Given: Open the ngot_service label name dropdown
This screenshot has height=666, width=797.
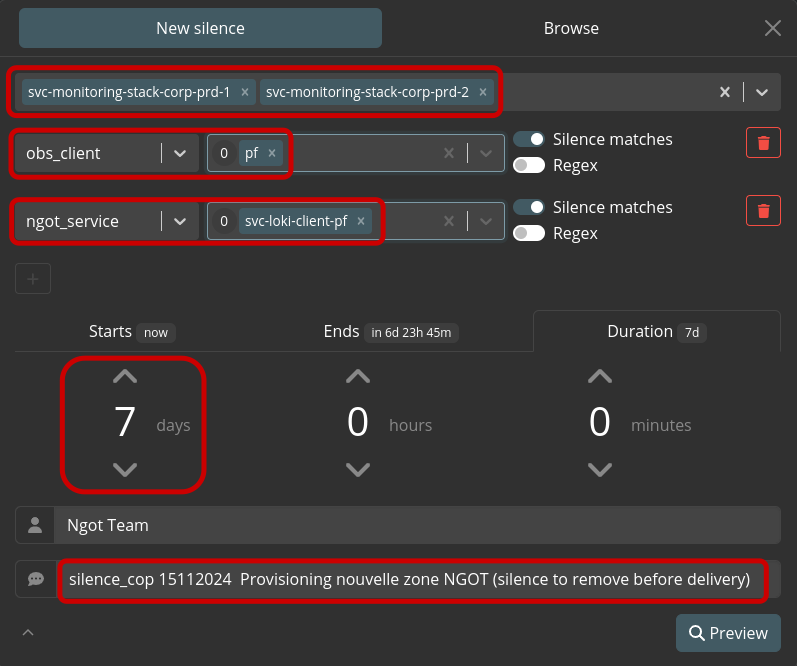Looking at the screenshot, I should point(180,221).
